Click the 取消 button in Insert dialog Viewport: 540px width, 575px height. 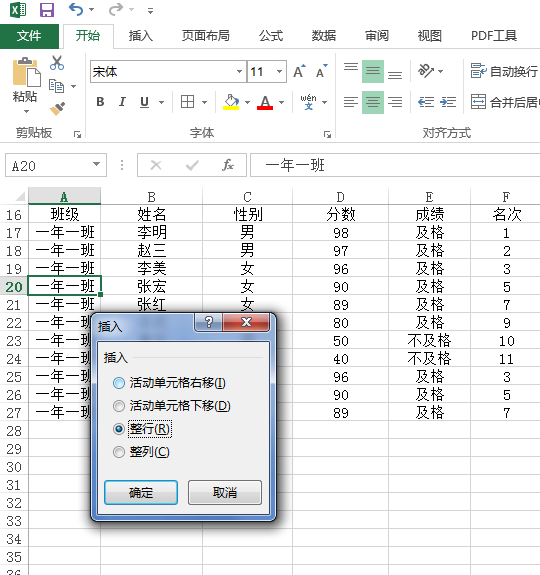[x=225, y=492]
